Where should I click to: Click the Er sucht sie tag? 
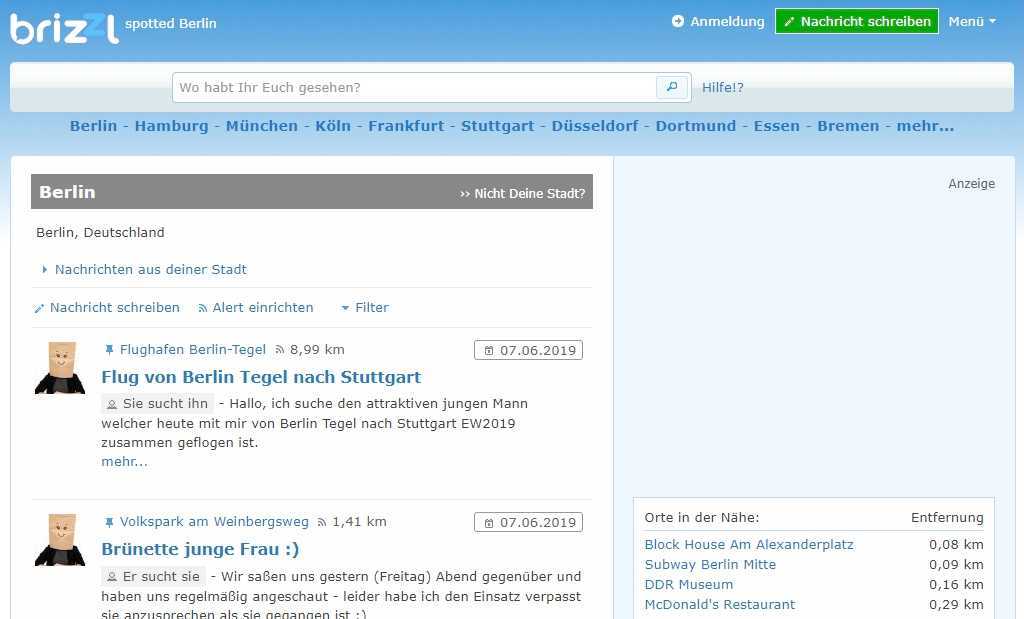pos(153,577)
